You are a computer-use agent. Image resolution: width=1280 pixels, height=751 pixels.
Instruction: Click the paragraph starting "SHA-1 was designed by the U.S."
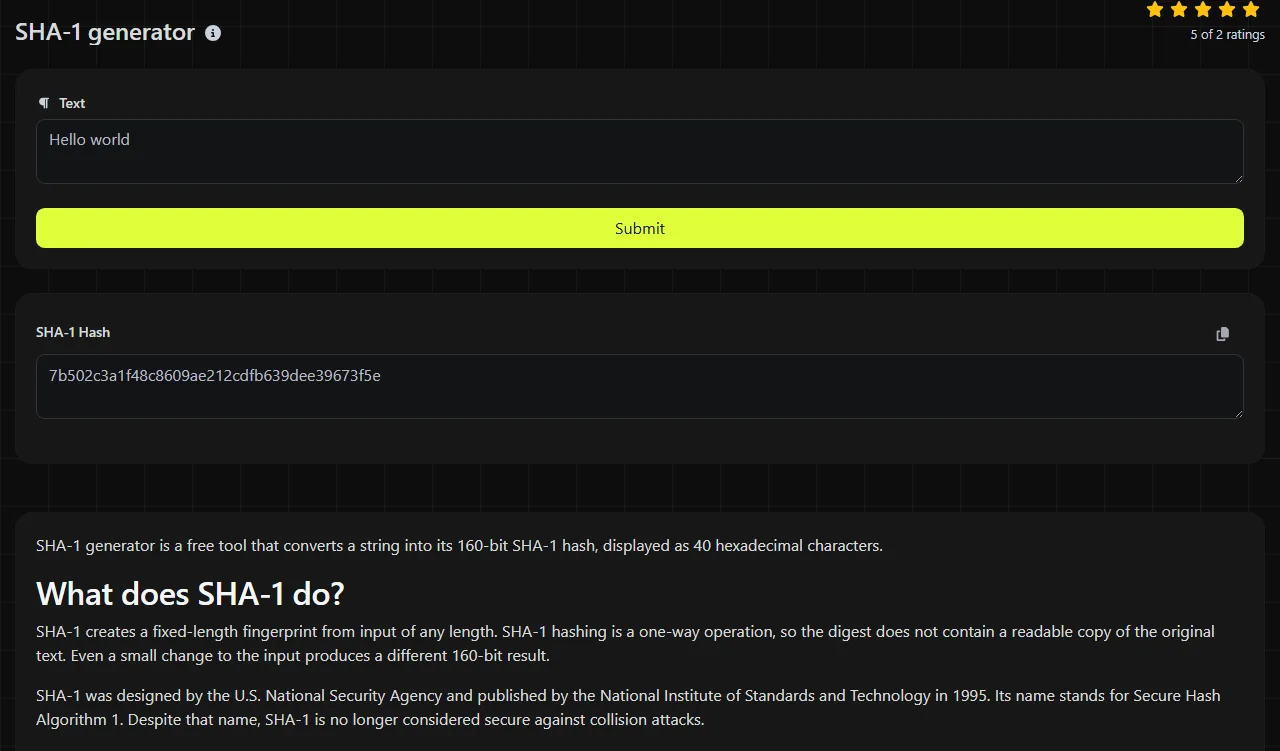(x=628, y=707)
